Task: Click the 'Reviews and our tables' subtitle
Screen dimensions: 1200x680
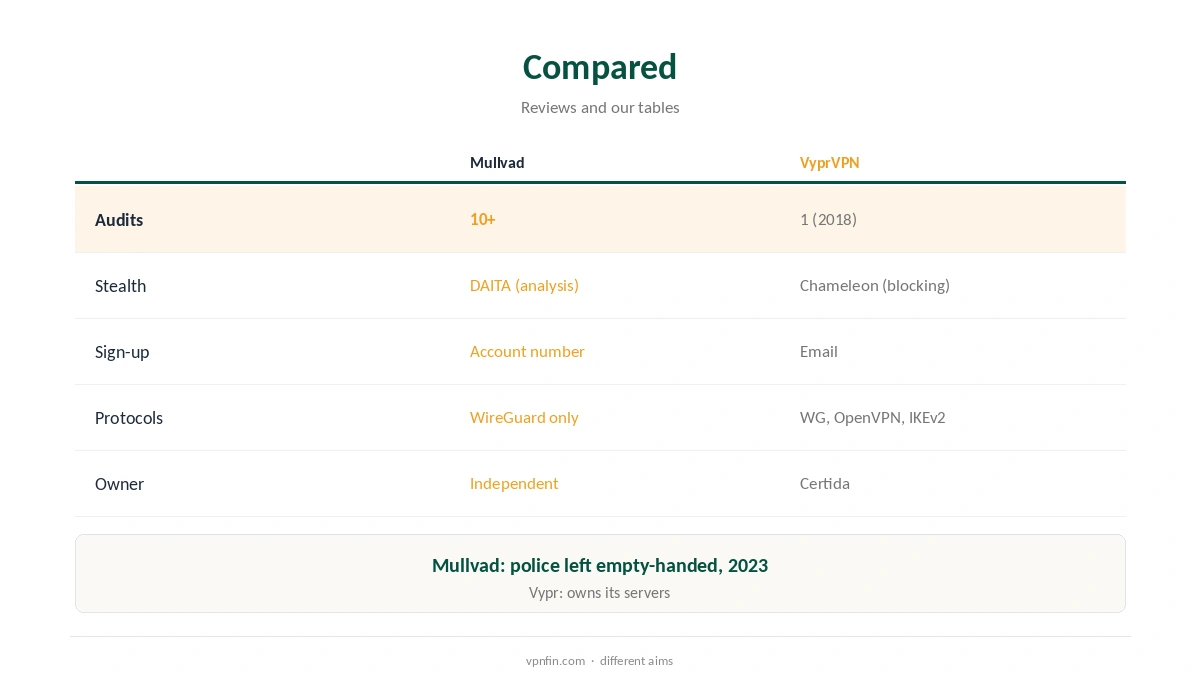Action: (x=600, y=107)
